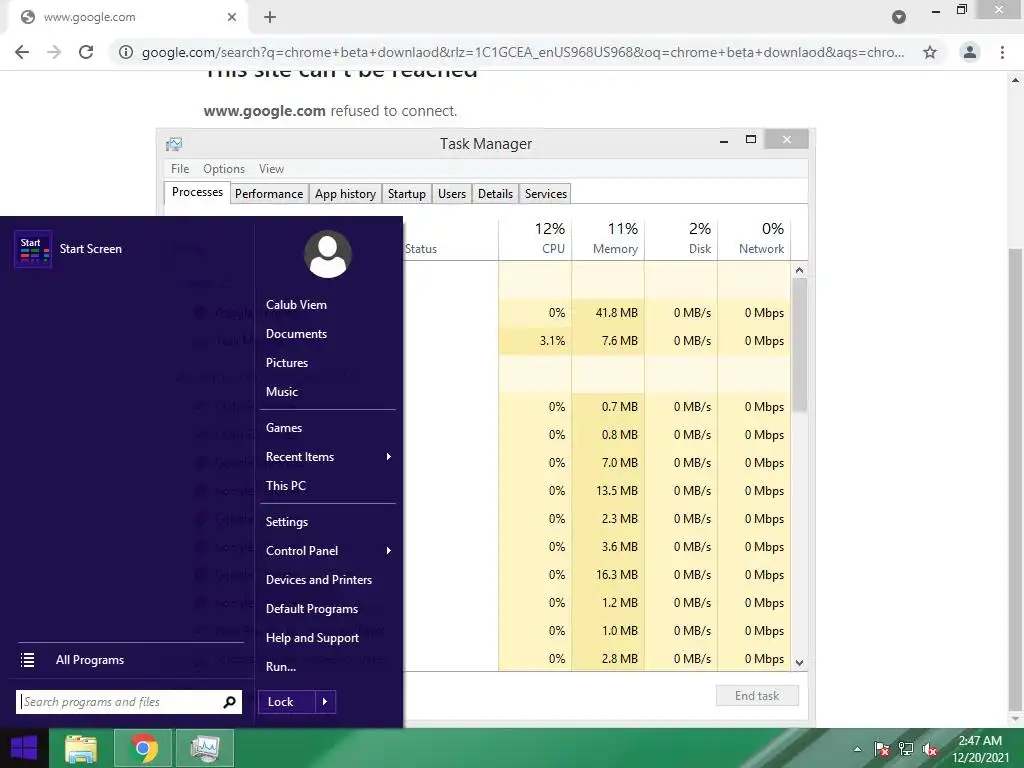Click Action Center flag tray icon
1024x768 pixels.
click(882, 749)
